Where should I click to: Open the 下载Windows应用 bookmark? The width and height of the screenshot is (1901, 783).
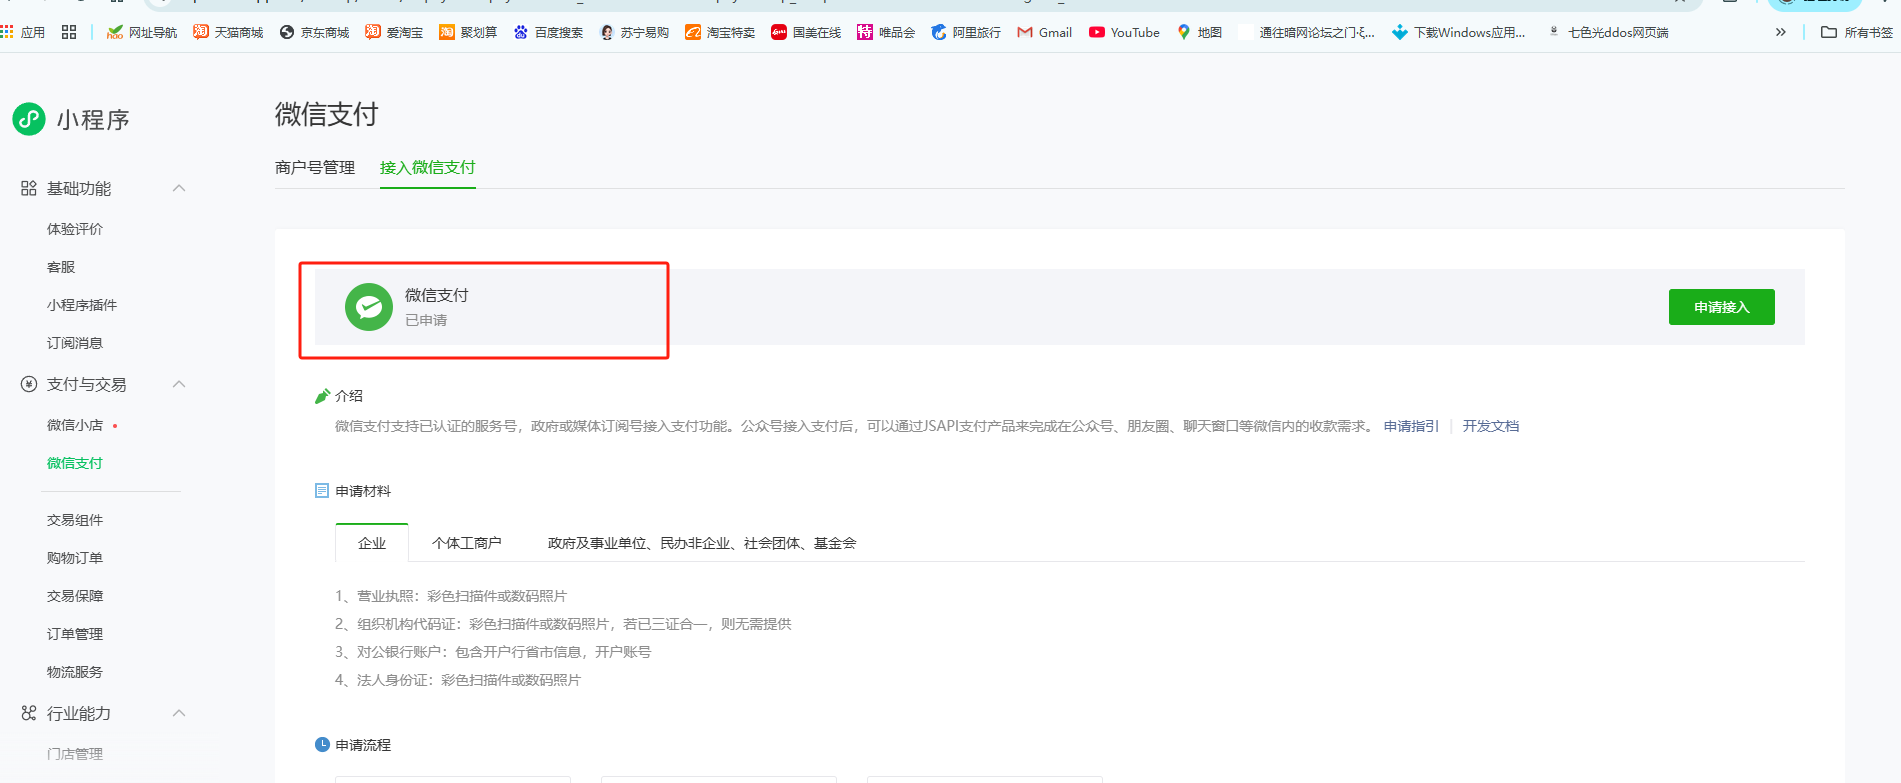coord(1459,32)
